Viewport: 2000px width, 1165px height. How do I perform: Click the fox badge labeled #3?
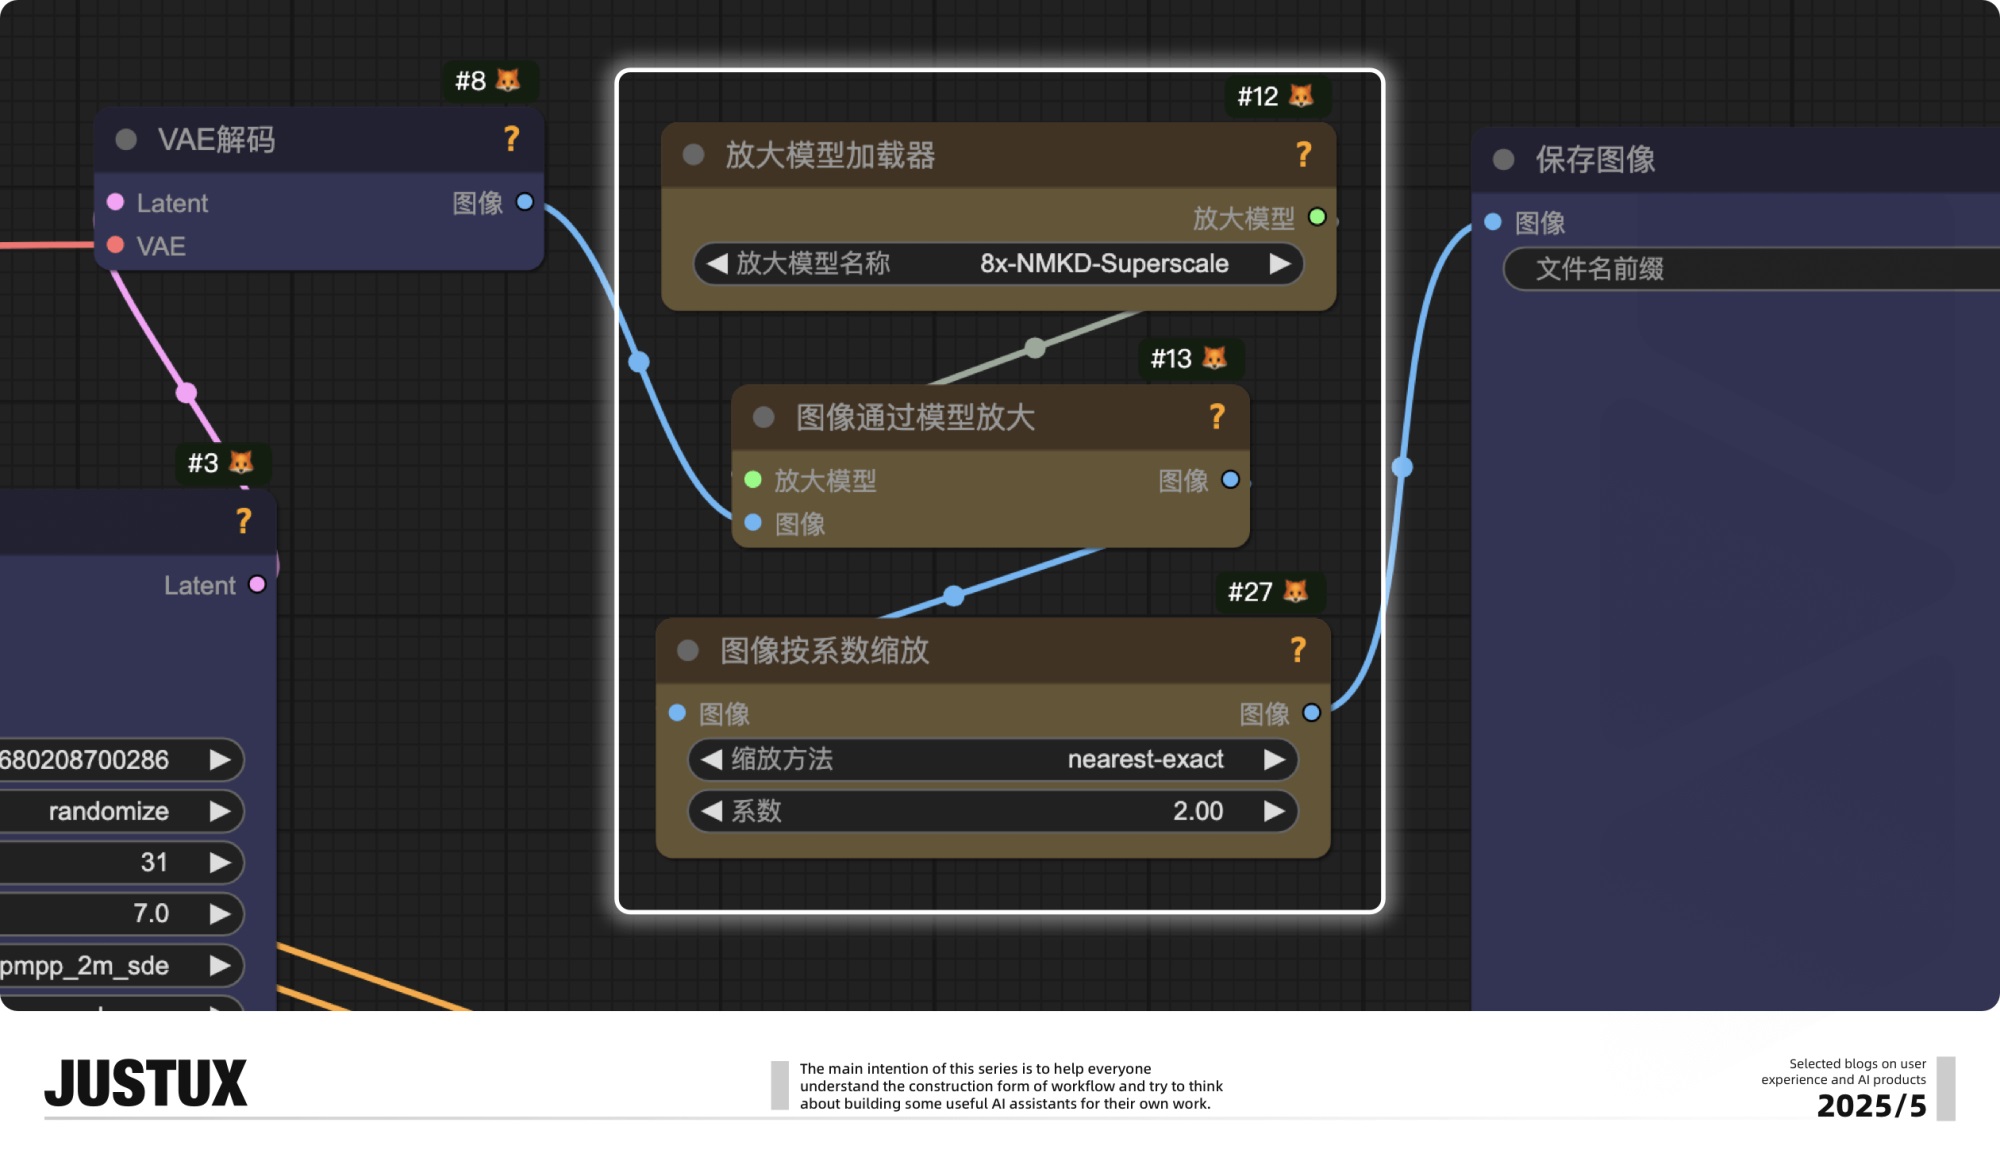[x=222, y=463]
